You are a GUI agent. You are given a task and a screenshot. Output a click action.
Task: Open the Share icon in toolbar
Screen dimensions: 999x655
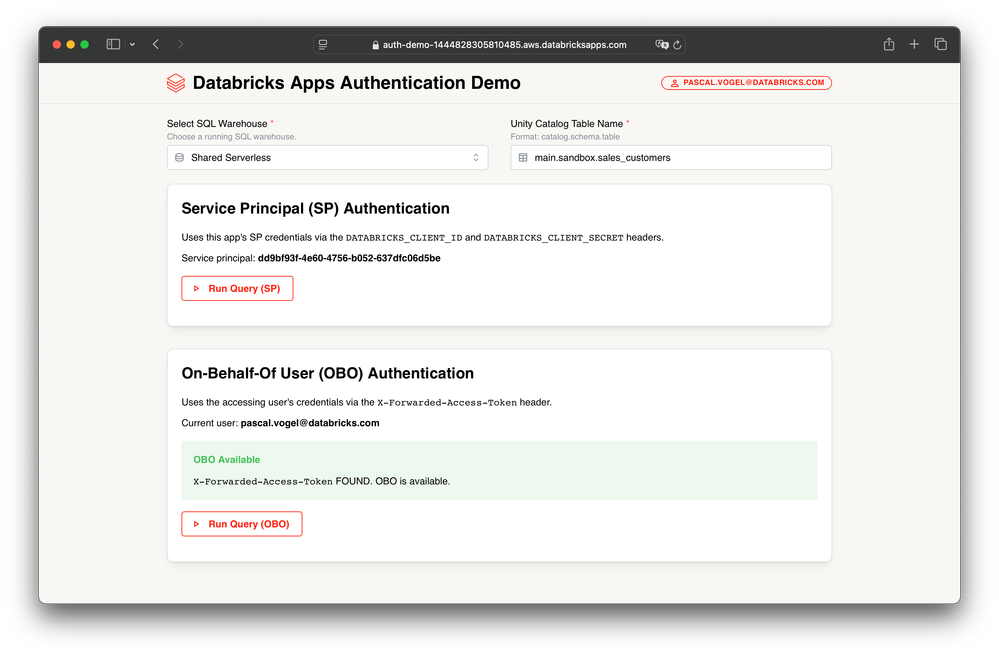point(889,44)
